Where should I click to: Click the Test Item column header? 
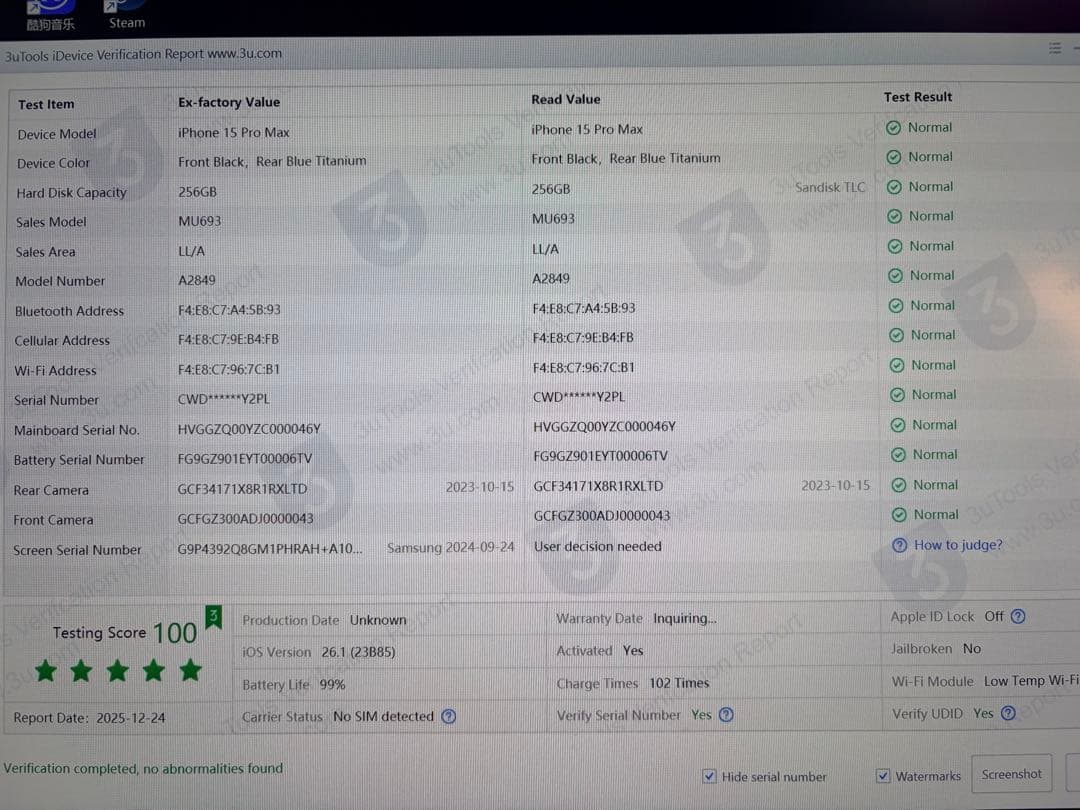click(x=45, y=105)
